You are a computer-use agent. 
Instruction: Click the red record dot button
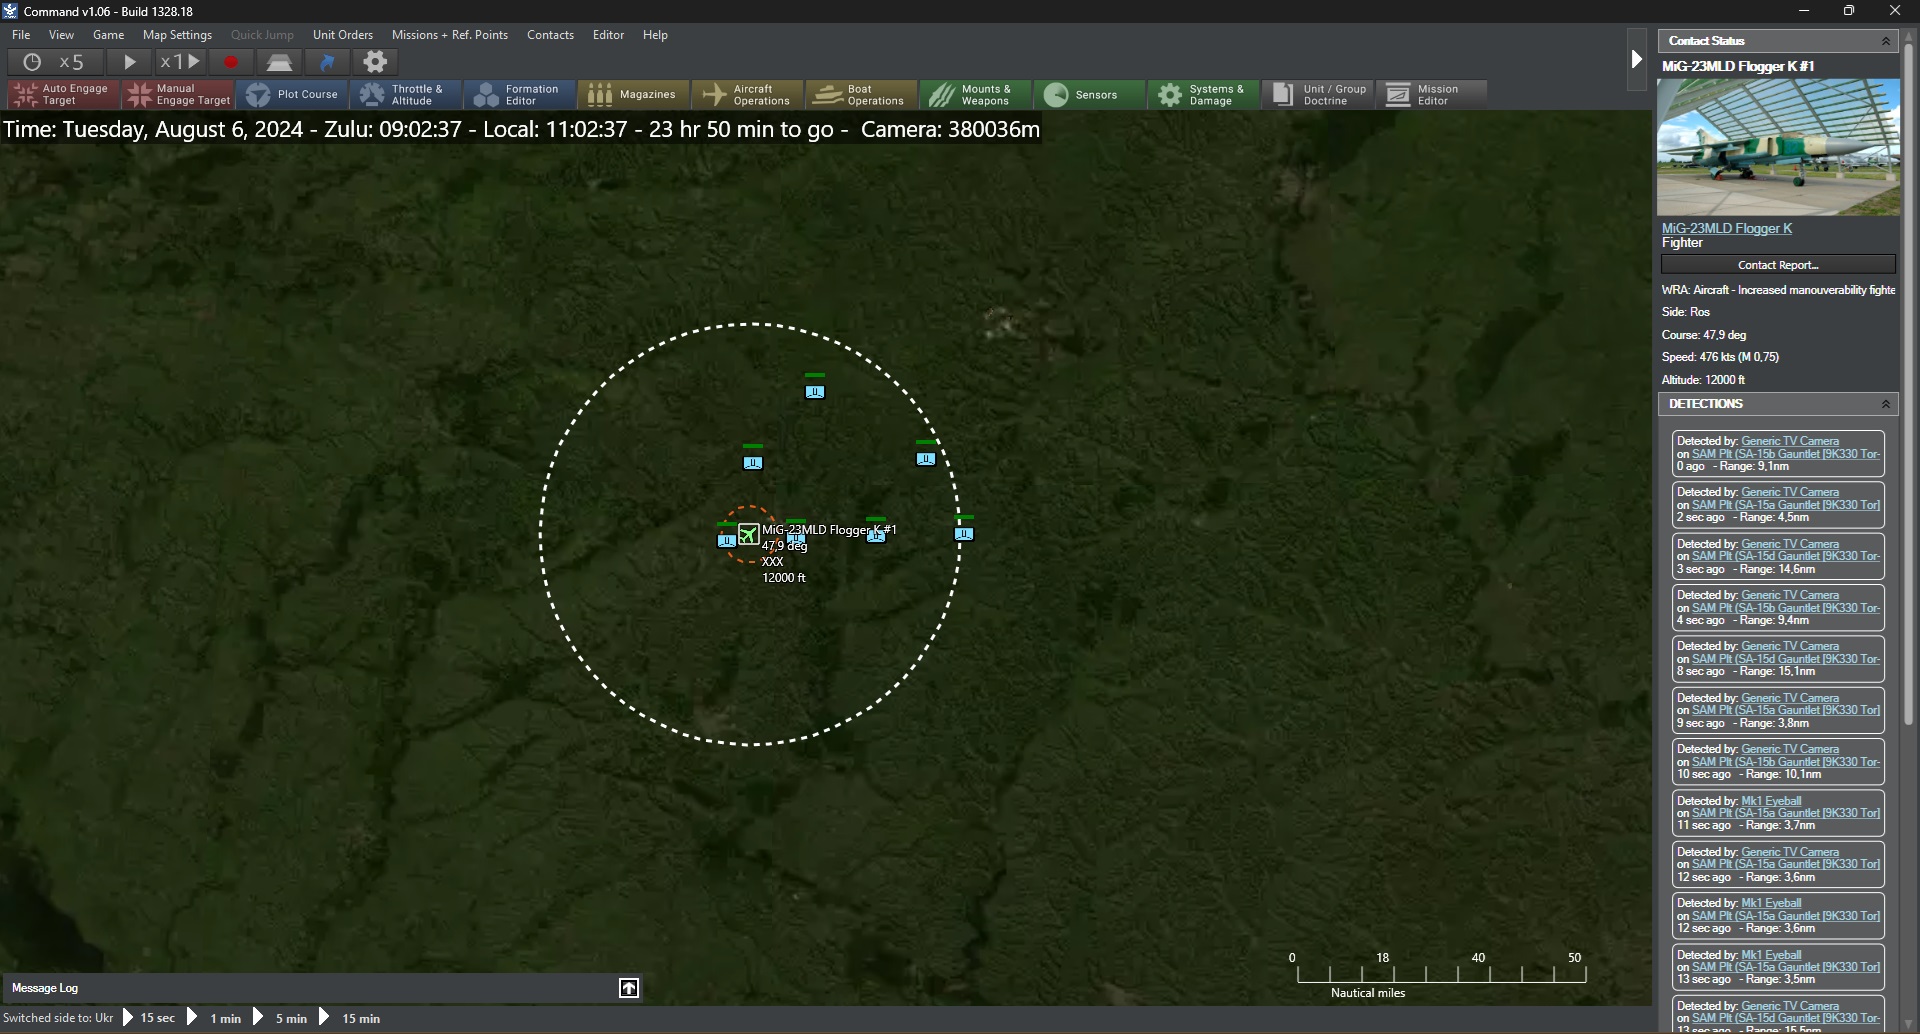[x=231, y=62]
